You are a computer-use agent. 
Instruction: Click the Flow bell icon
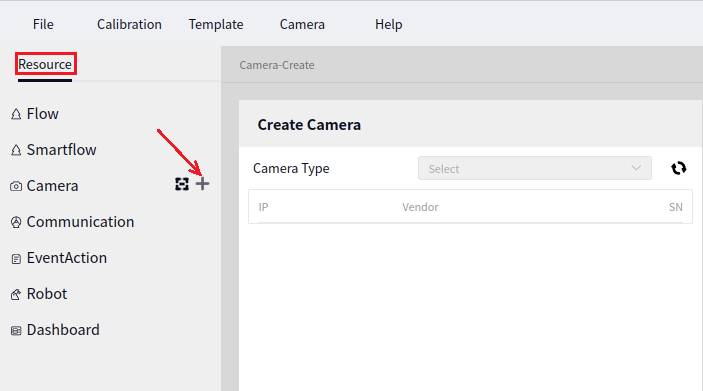click(16, 114)
